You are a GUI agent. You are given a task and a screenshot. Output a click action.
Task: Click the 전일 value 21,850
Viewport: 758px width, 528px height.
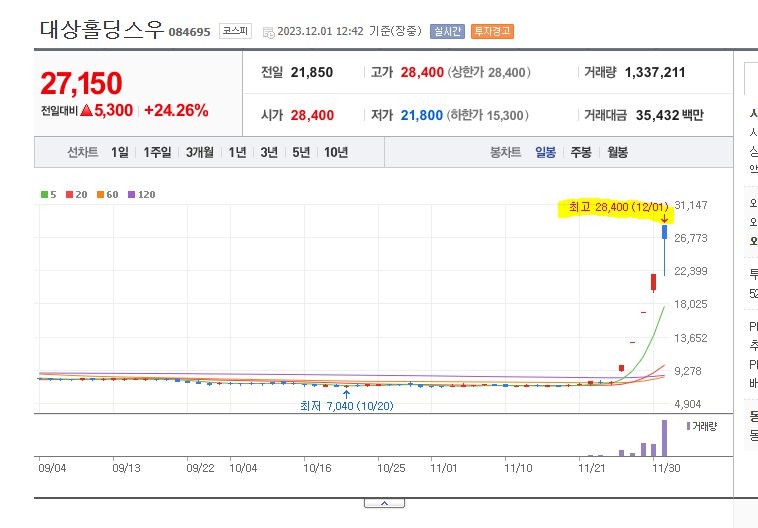pyautogui.click(x=312, y=73)
